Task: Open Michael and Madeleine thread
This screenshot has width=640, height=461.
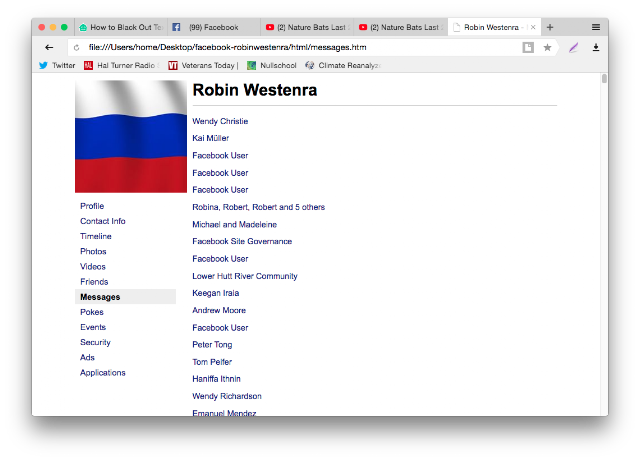Action: [x=235, y=225]
